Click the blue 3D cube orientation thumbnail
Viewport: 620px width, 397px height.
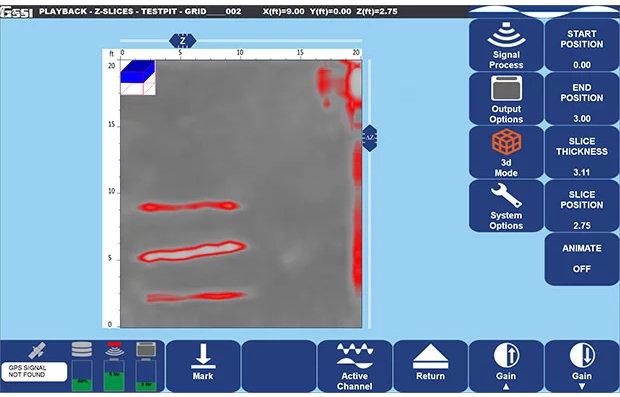138,78
